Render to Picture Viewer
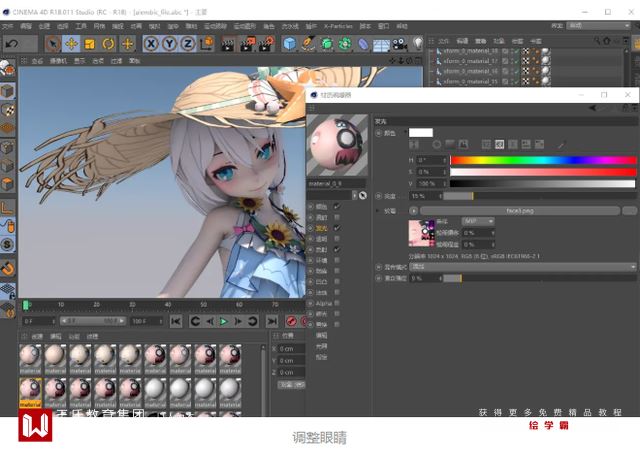640x455 pixels. 247,44
